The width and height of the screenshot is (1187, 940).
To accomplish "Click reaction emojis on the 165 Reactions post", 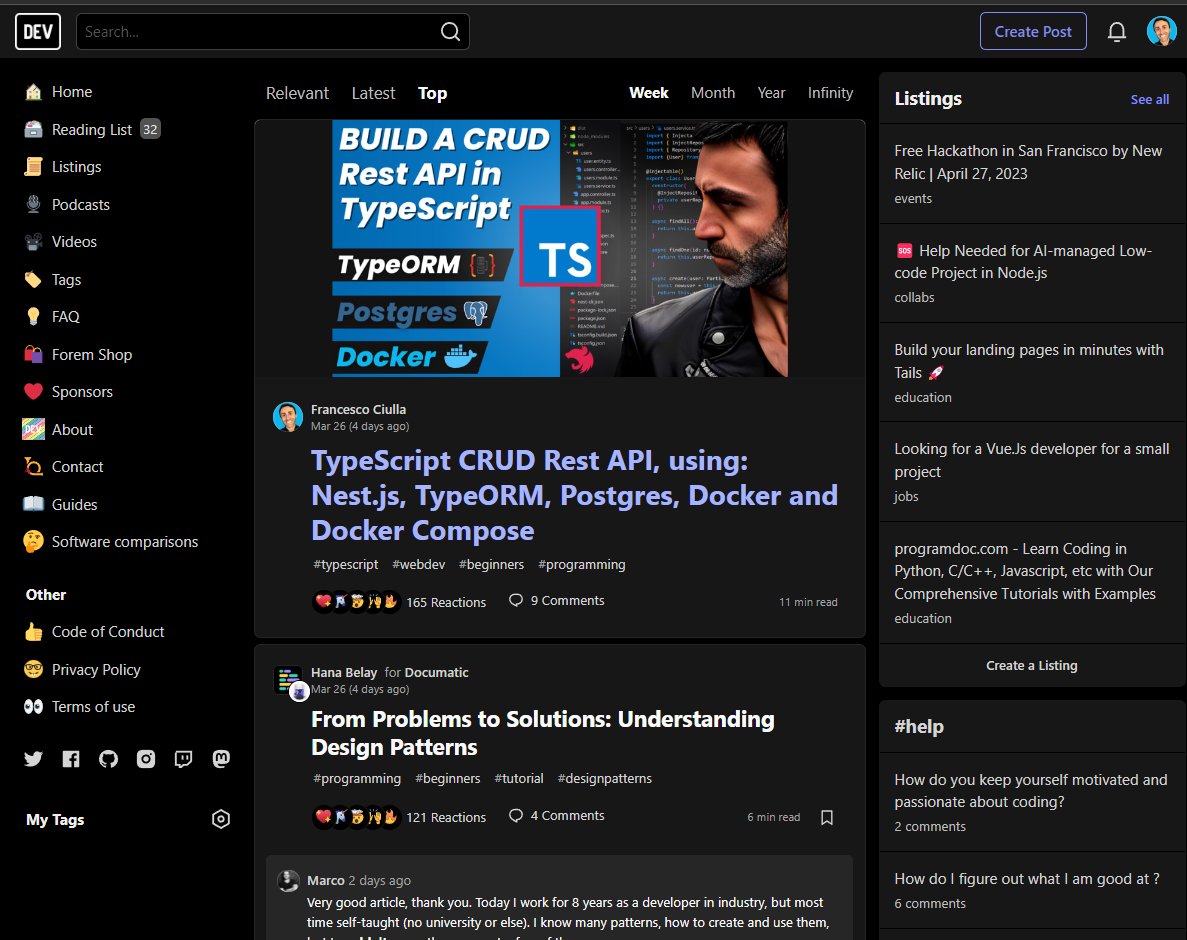I will click(356, 602).
